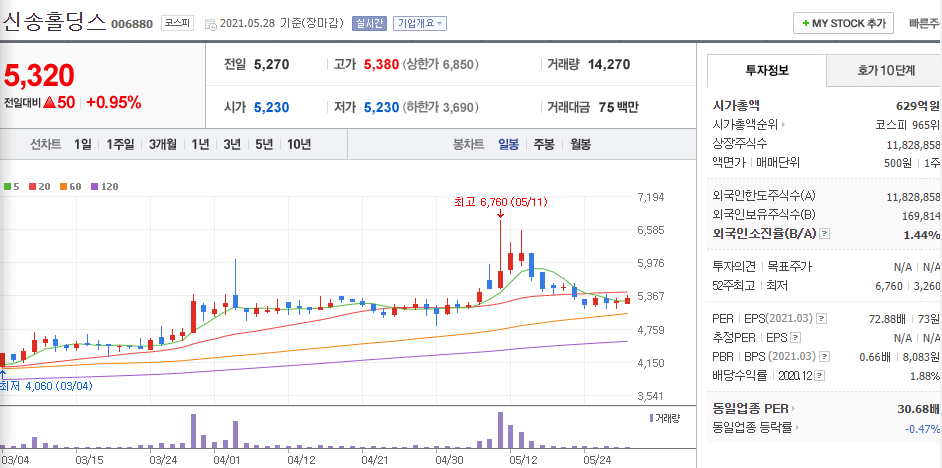Click the 최저 4,060 (03/04) chart marker
The height and width of the screenshot is (468, 942).
(x=46, y=386)
